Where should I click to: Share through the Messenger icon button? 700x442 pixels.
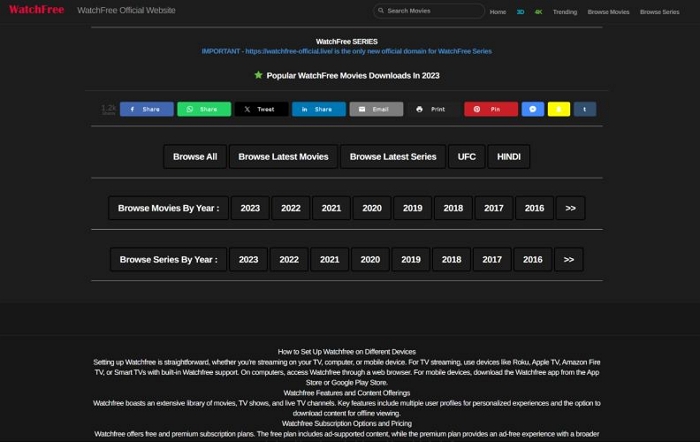(x=533, y=109)
